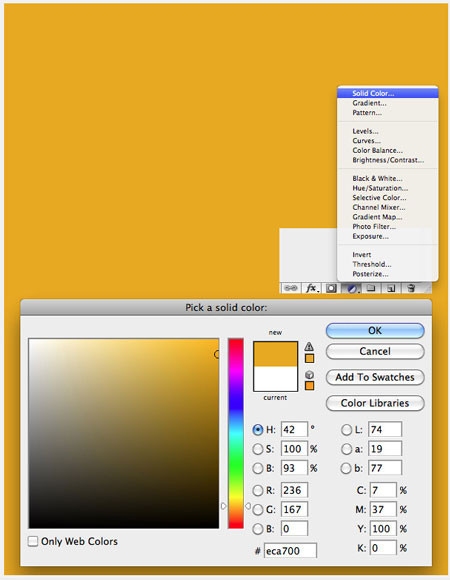Select the Lab a radio button
The height and width of the screenshot is (580, 450).
[x=346, y=449]
